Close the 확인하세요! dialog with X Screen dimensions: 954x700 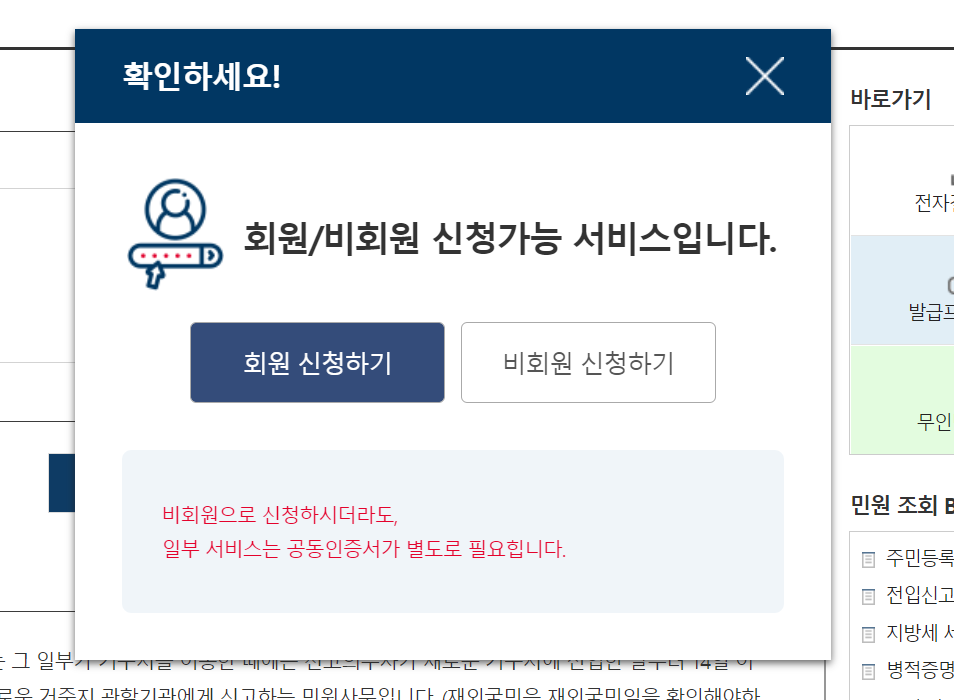(x=765, y=76)
